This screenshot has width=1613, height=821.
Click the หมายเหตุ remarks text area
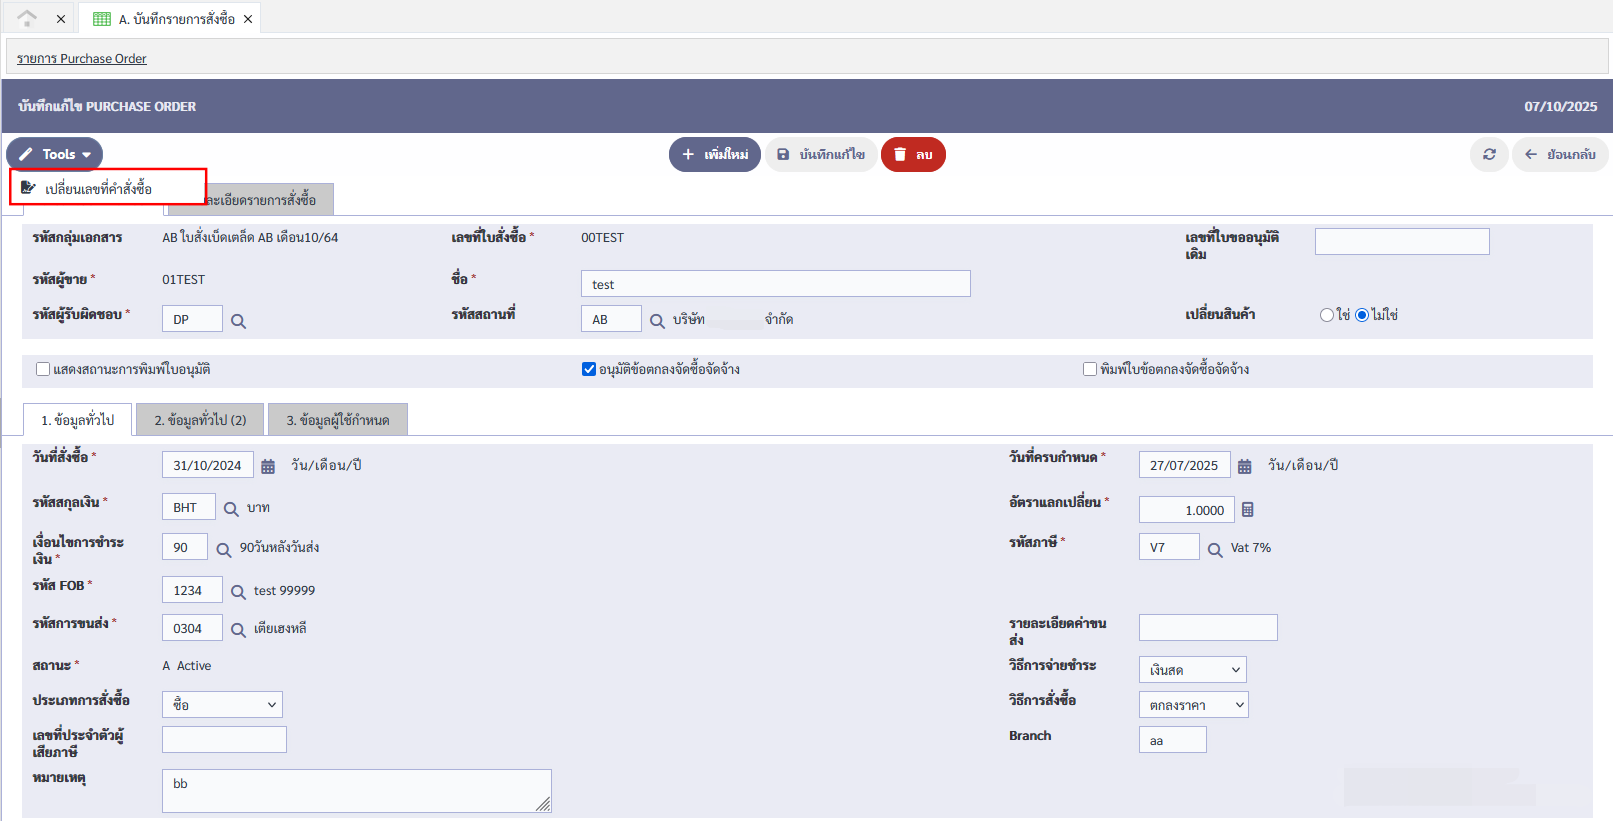tap(356, 790)
